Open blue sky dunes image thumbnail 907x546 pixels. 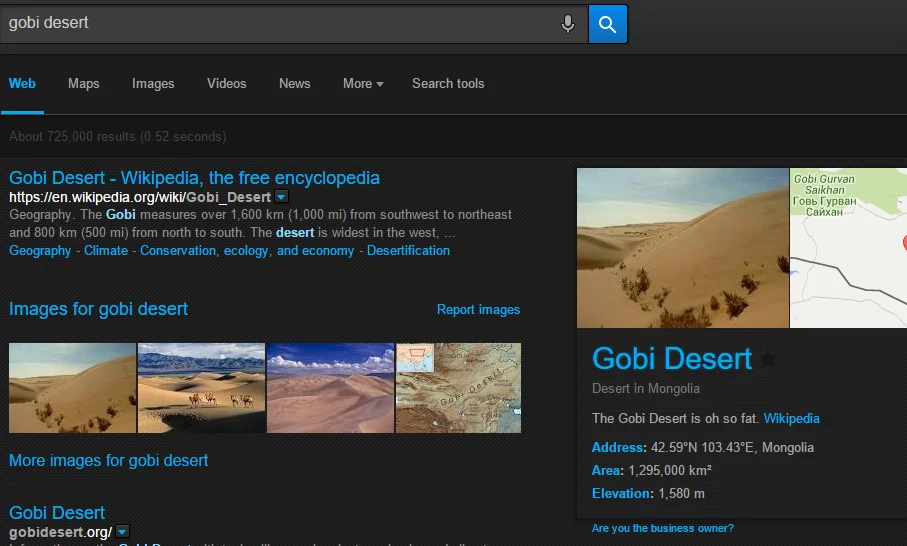coord(330,388)
